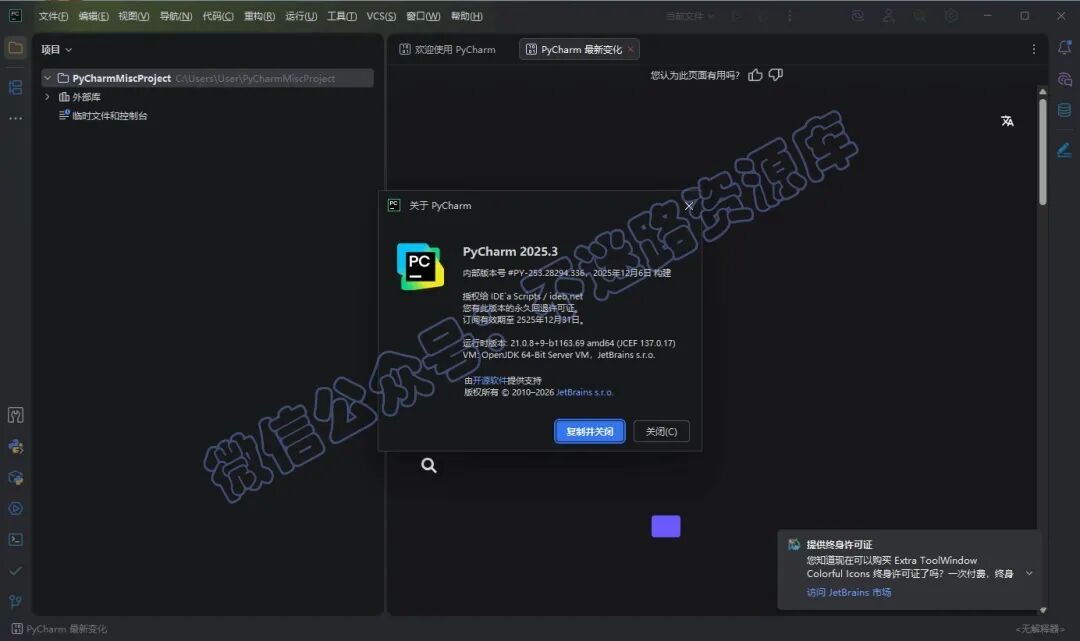Screen dimensions: 1080x641
Task: Open the 开源软件 link in About dialog
Action: pyautogui.click(x=490, y=380)
